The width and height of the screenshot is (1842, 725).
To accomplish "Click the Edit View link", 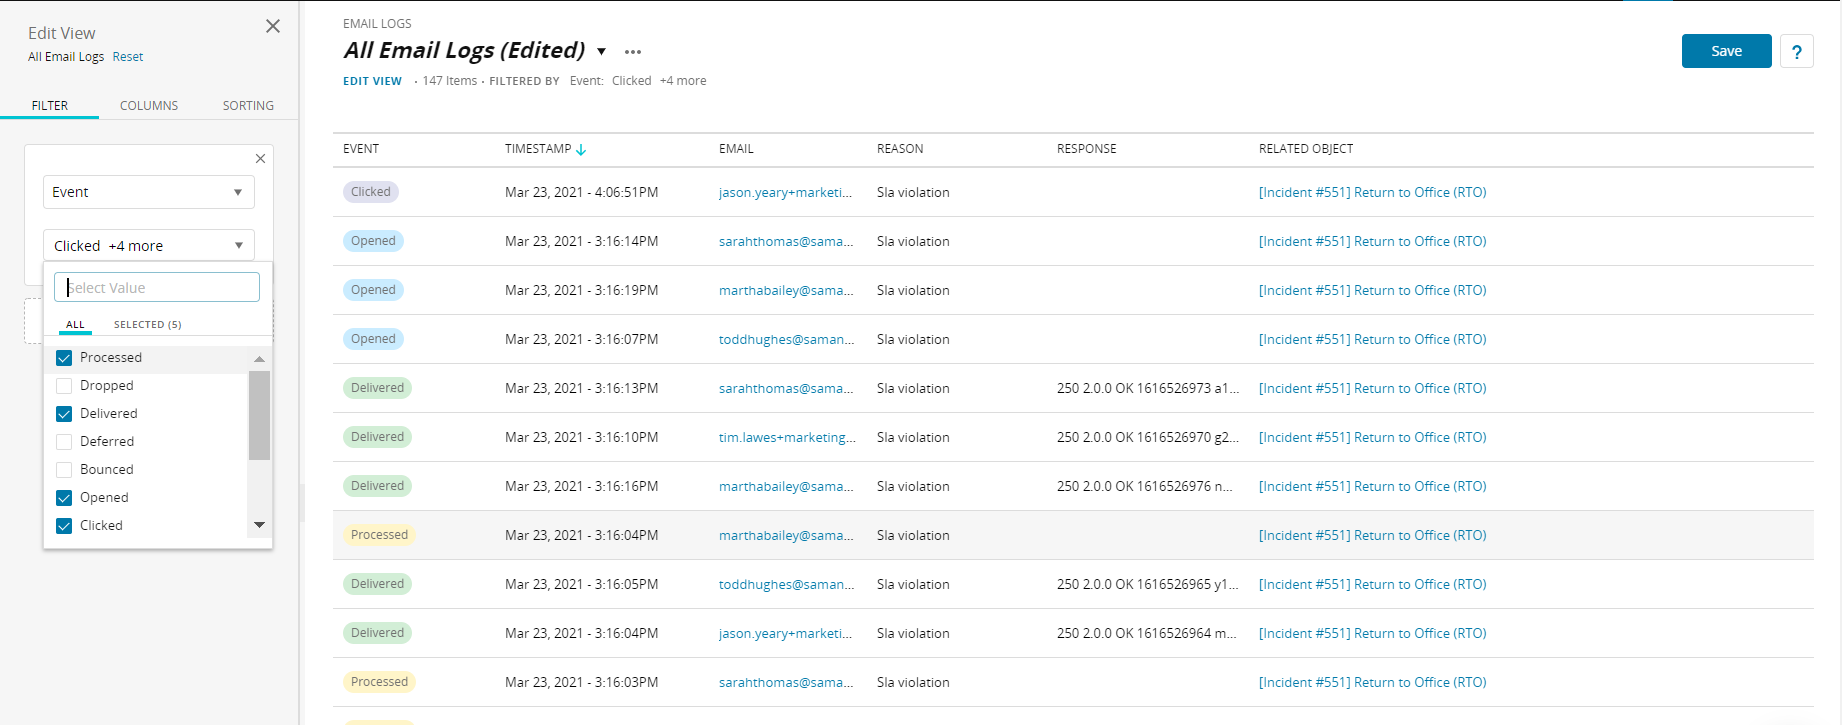I will pyautogui.click(x=372, y=81).
